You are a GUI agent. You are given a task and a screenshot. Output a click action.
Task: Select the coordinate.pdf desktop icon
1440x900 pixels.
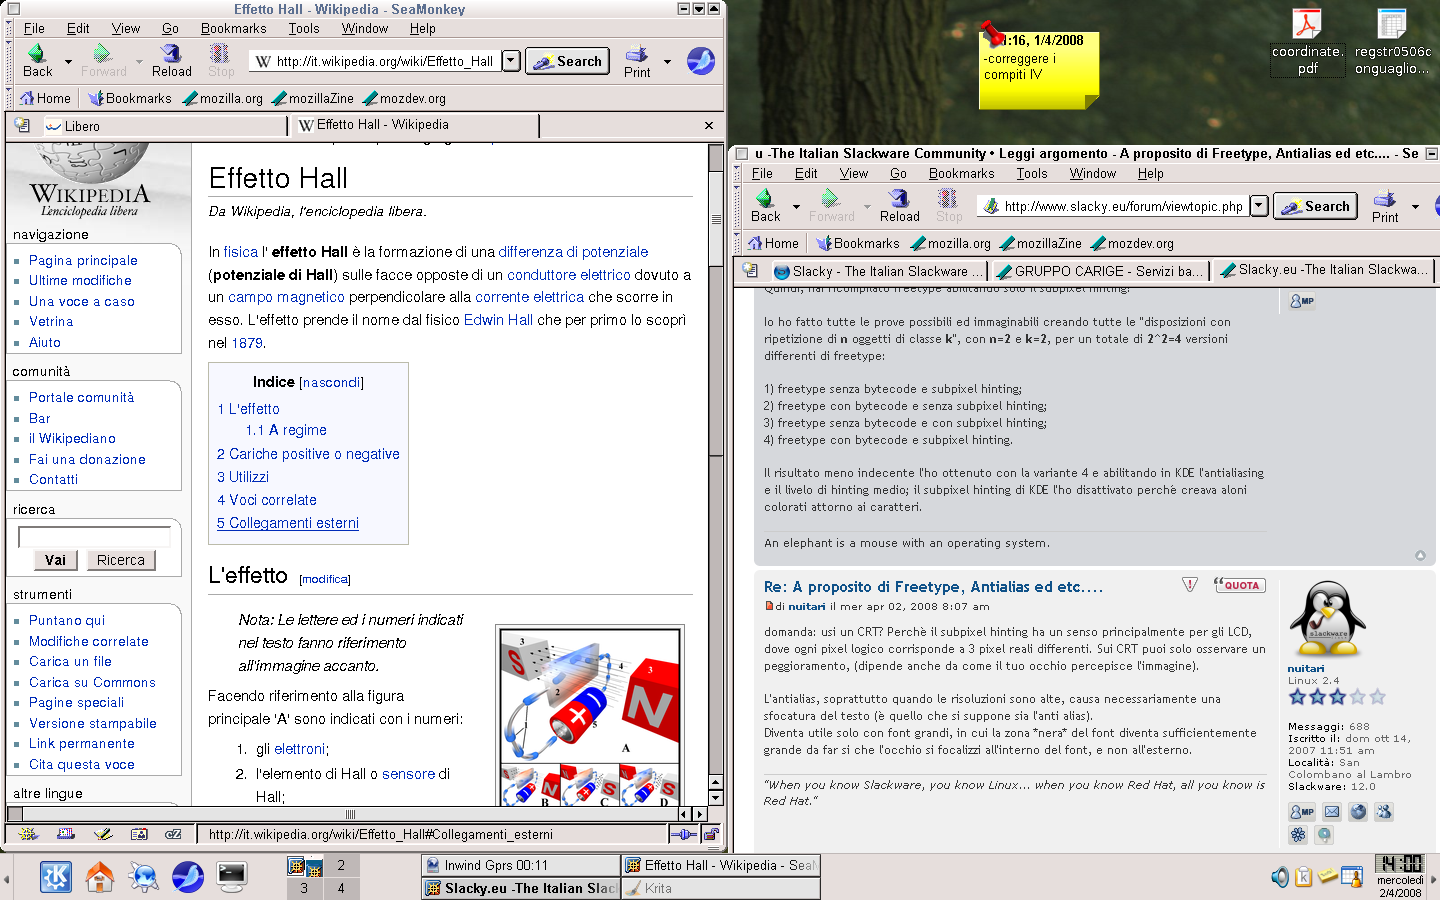(1308, 42)
